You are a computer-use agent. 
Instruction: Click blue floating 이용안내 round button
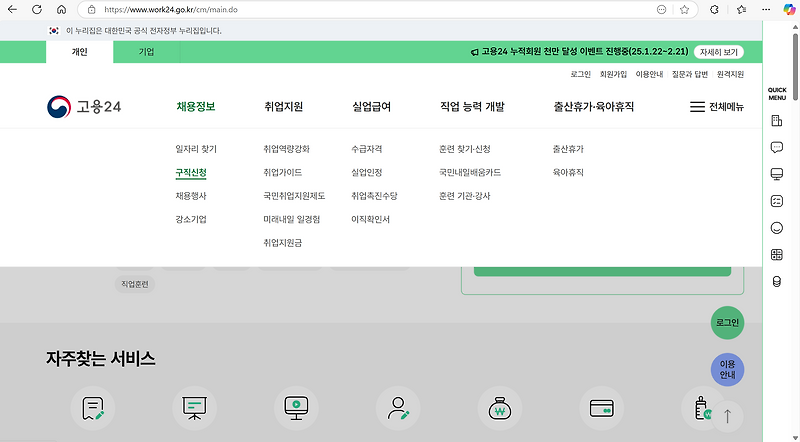pyautogui.click(x=728, y=370)
